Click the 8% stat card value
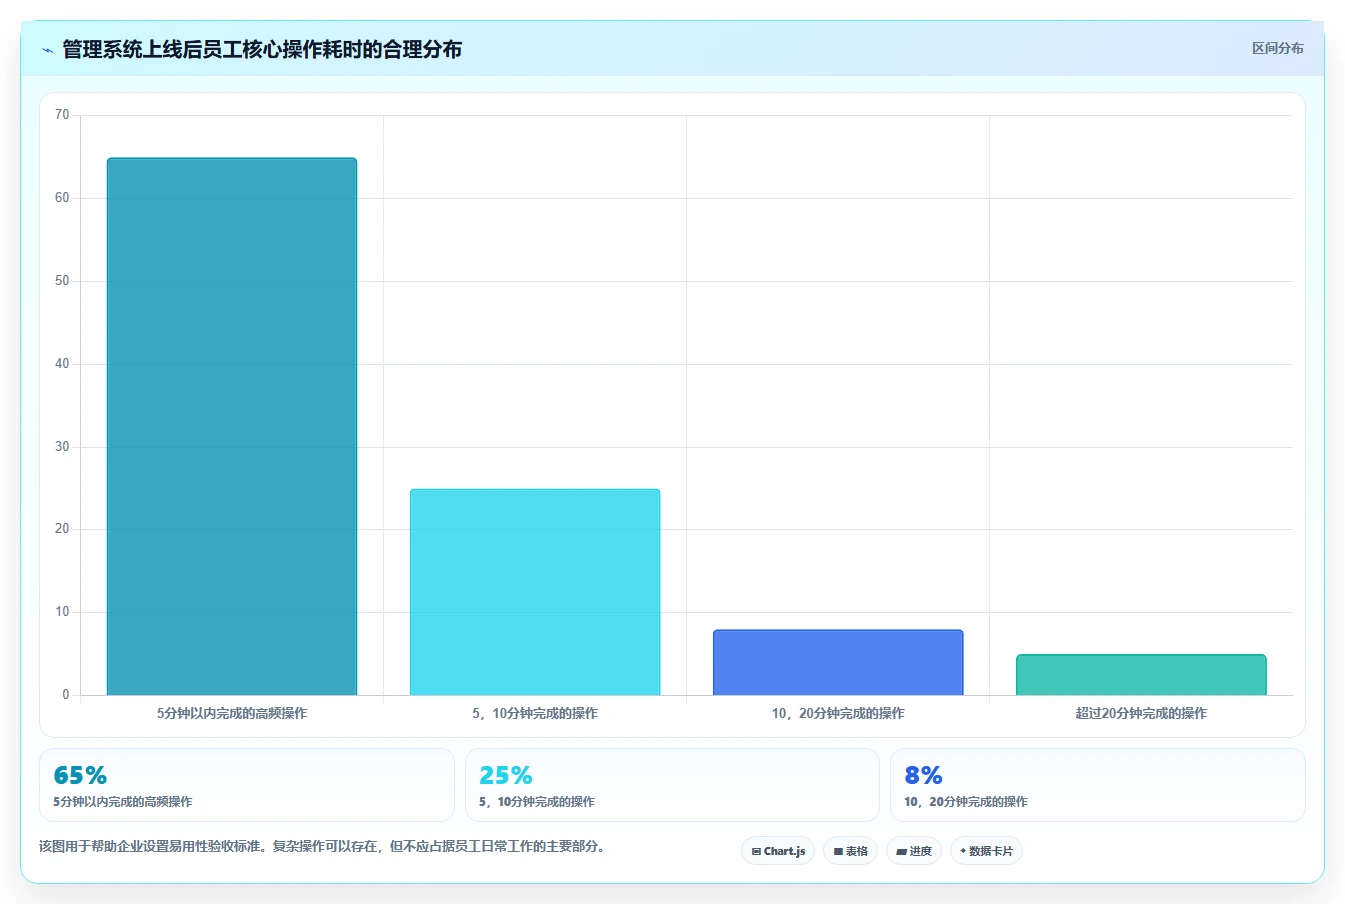The height and width of the screenshot is (904, 1345). coord(924,775)
